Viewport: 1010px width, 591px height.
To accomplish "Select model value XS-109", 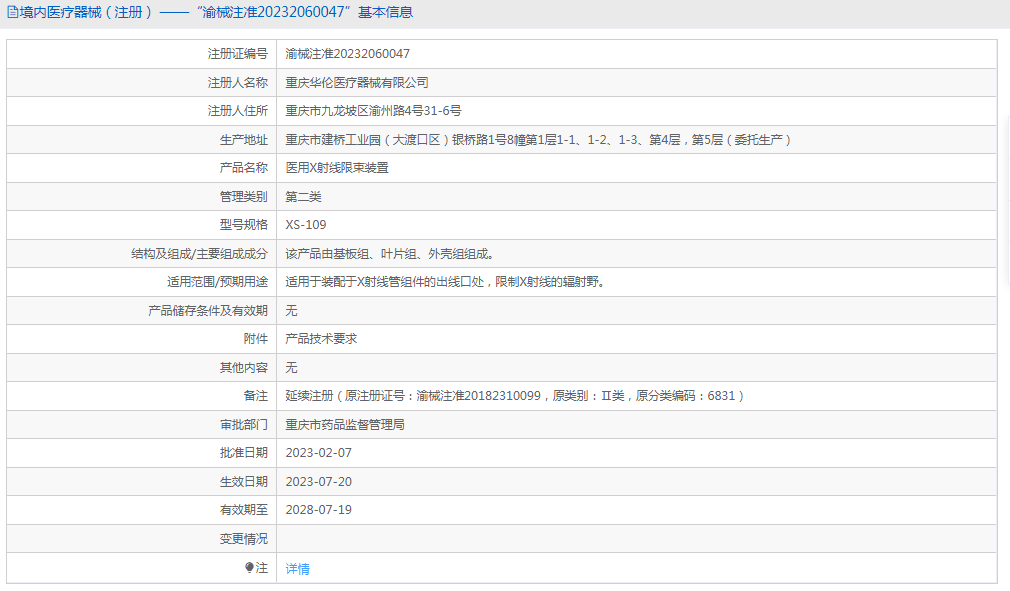I will point(306,225).
